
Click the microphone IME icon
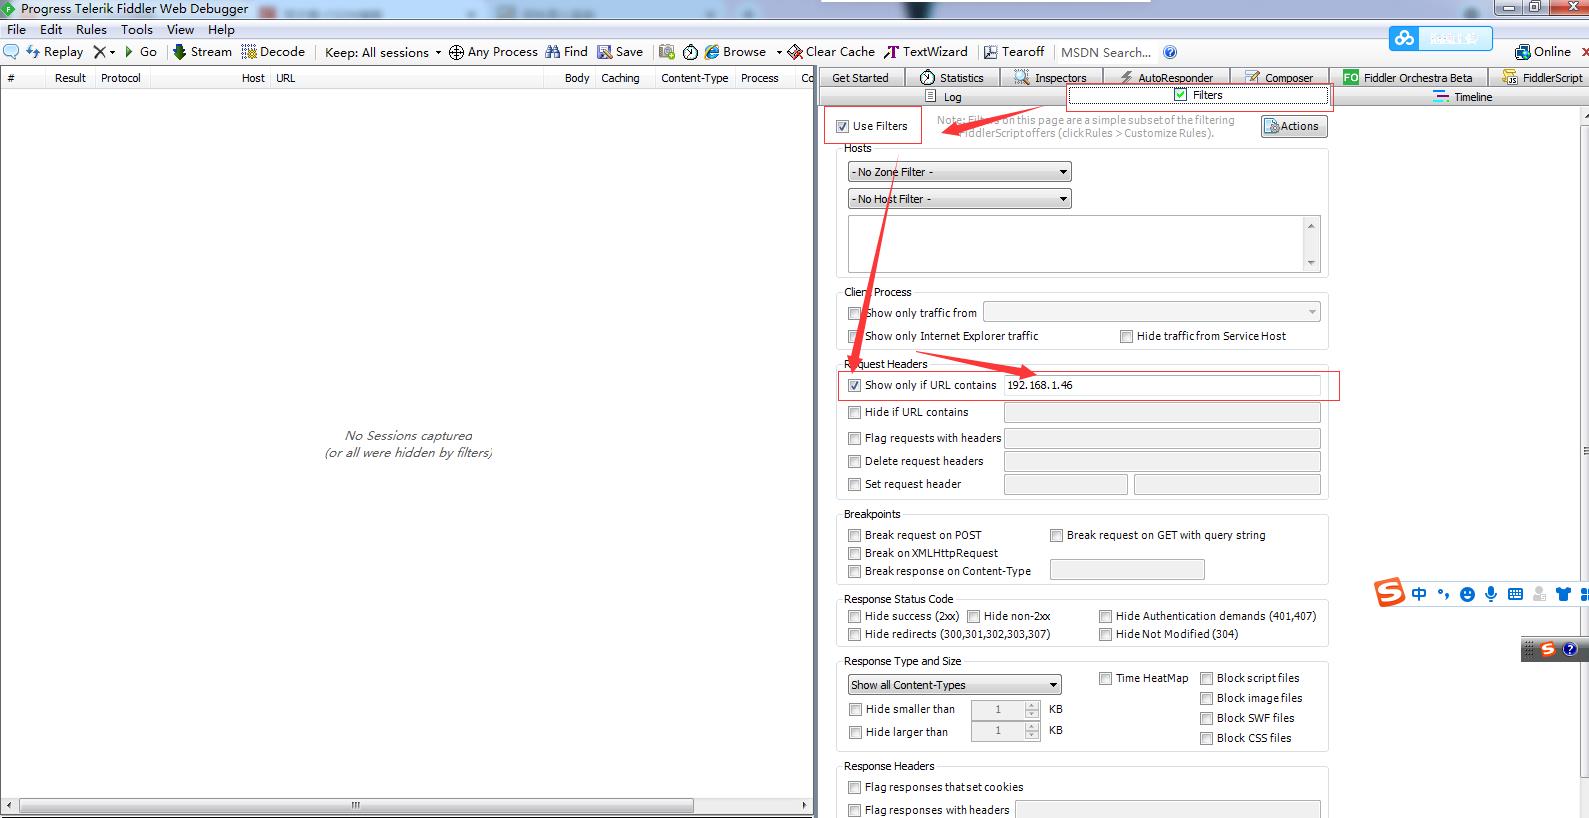coord(1491,594)
